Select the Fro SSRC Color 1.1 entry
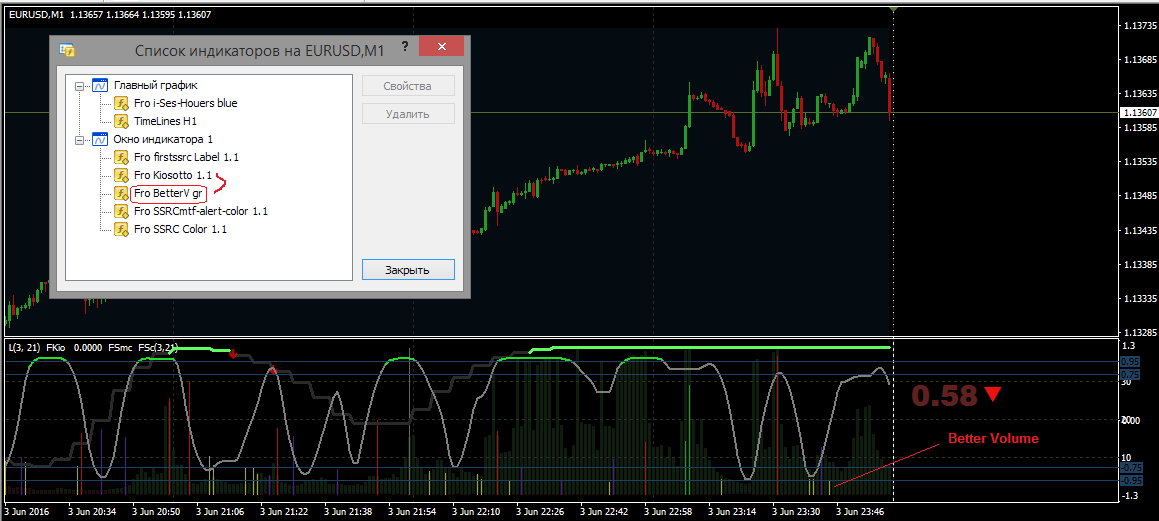 180,229
